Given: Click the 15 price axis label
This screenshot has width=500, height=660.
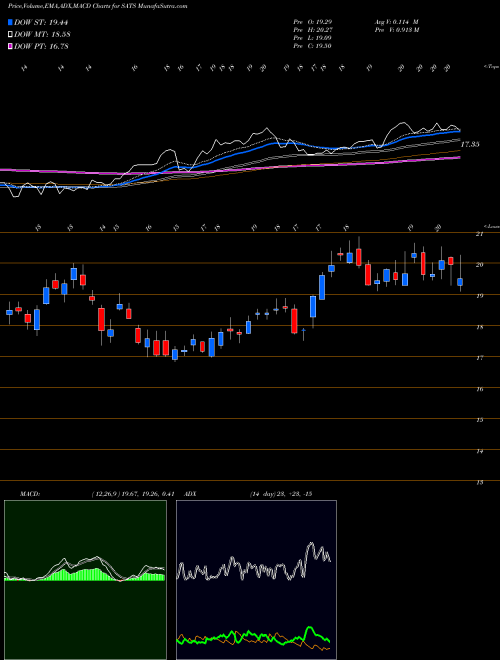Looking at the screenshot, I should [479, 420].
